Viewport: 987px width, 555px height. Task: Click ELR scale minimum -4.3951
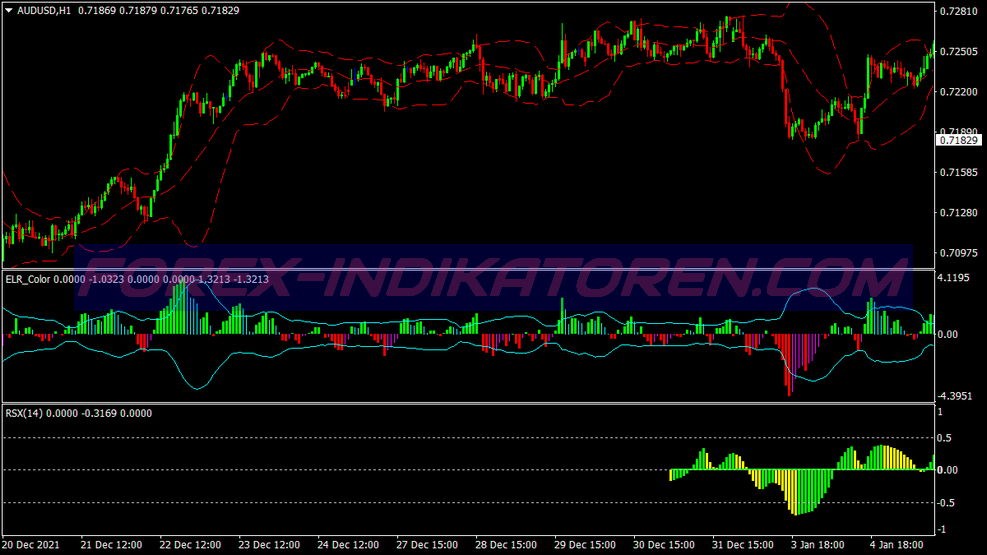[x=955, y=396]
